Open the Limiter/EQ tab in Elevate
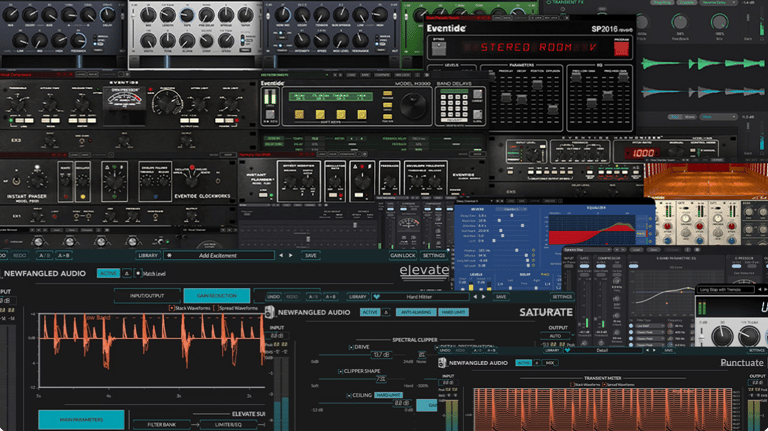Viewport: 768px width, 431px height. (228, 425)
